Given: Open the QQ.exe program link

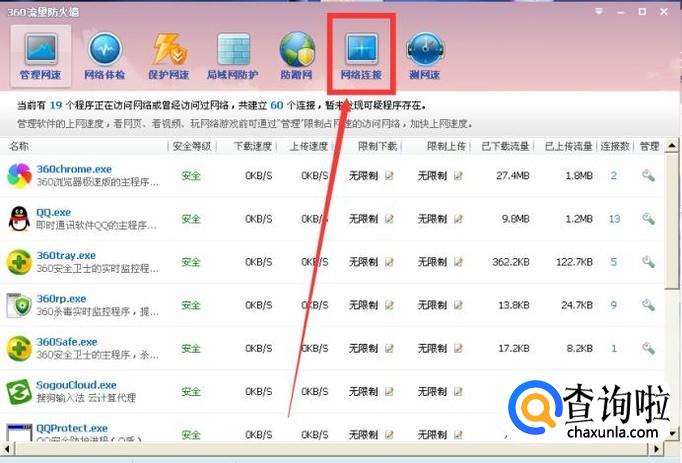Looking at the screenshot, I should click(x=53, y=212).
